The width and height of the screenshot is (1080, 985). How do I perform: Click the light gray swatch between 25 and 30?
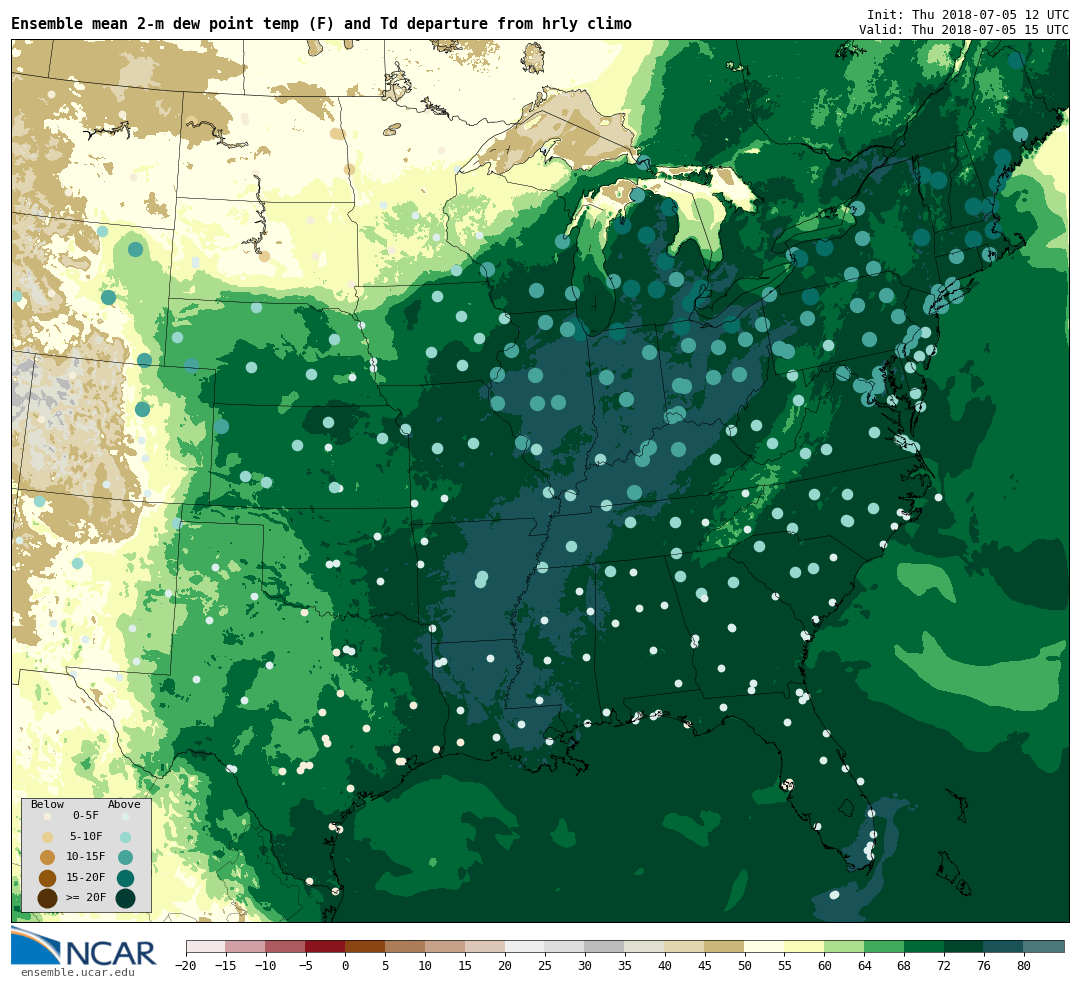pyautogui.click(x=565, y=947)
